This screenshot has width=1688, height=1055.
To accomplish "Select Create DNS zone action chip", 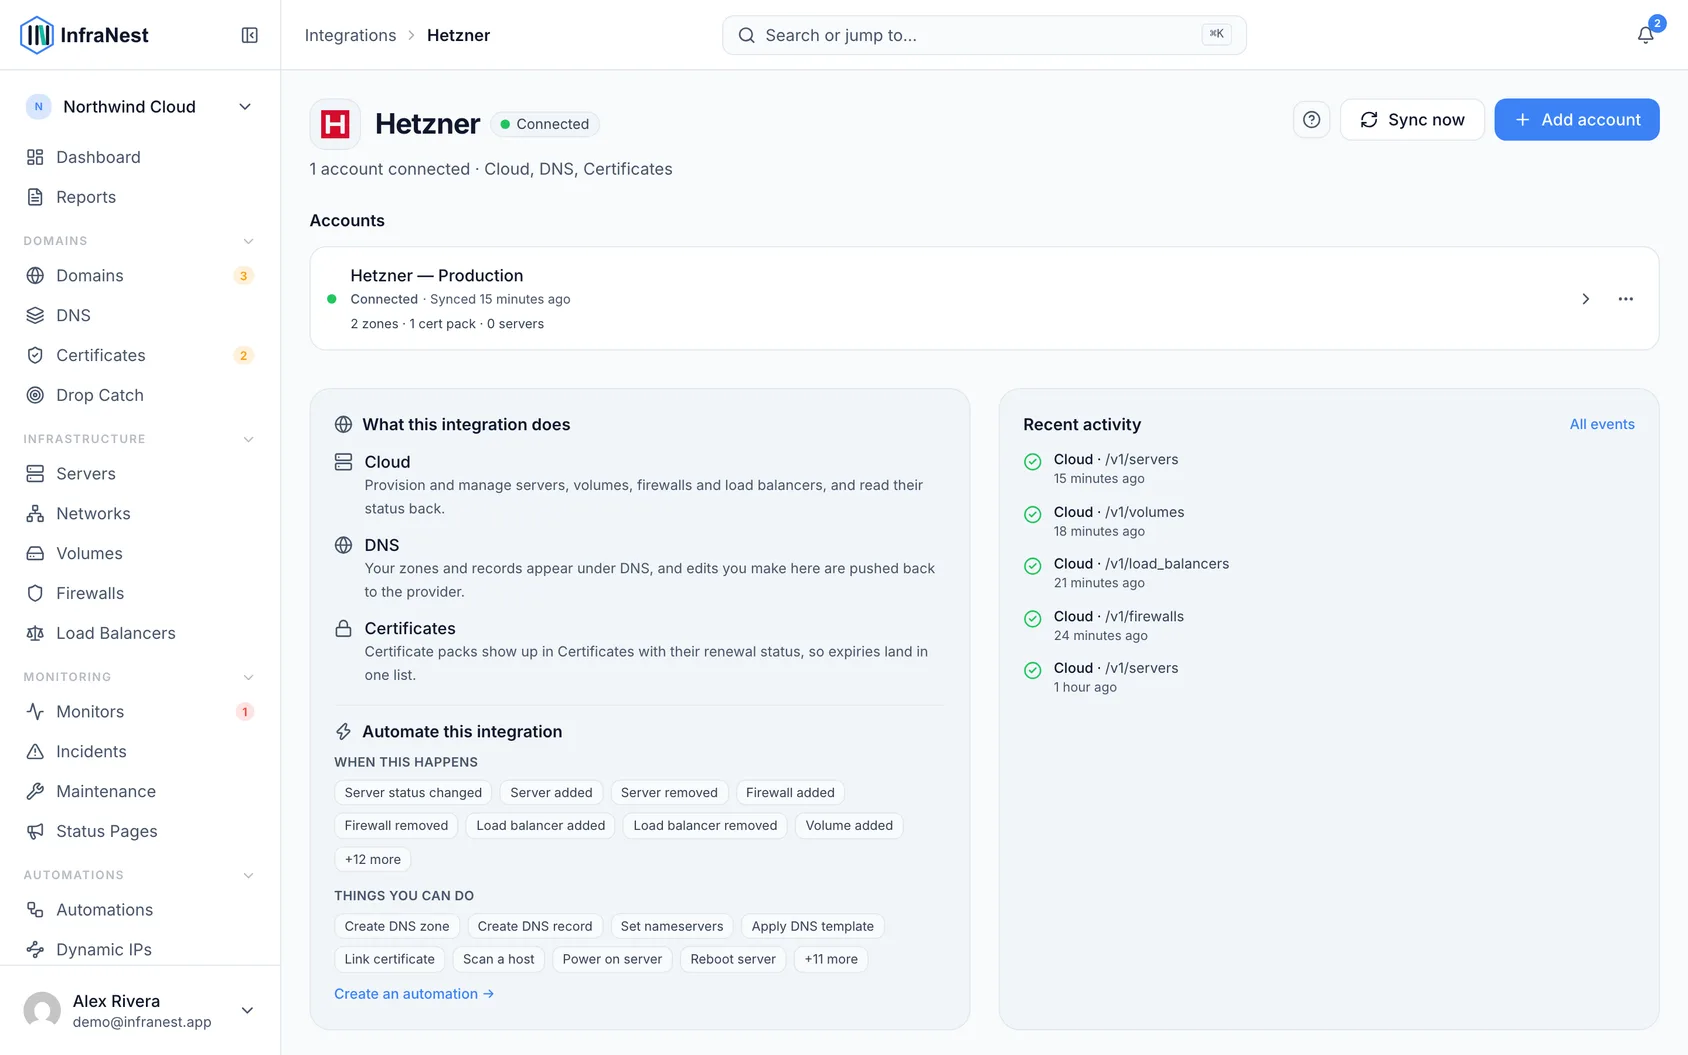I will (397, 926).
